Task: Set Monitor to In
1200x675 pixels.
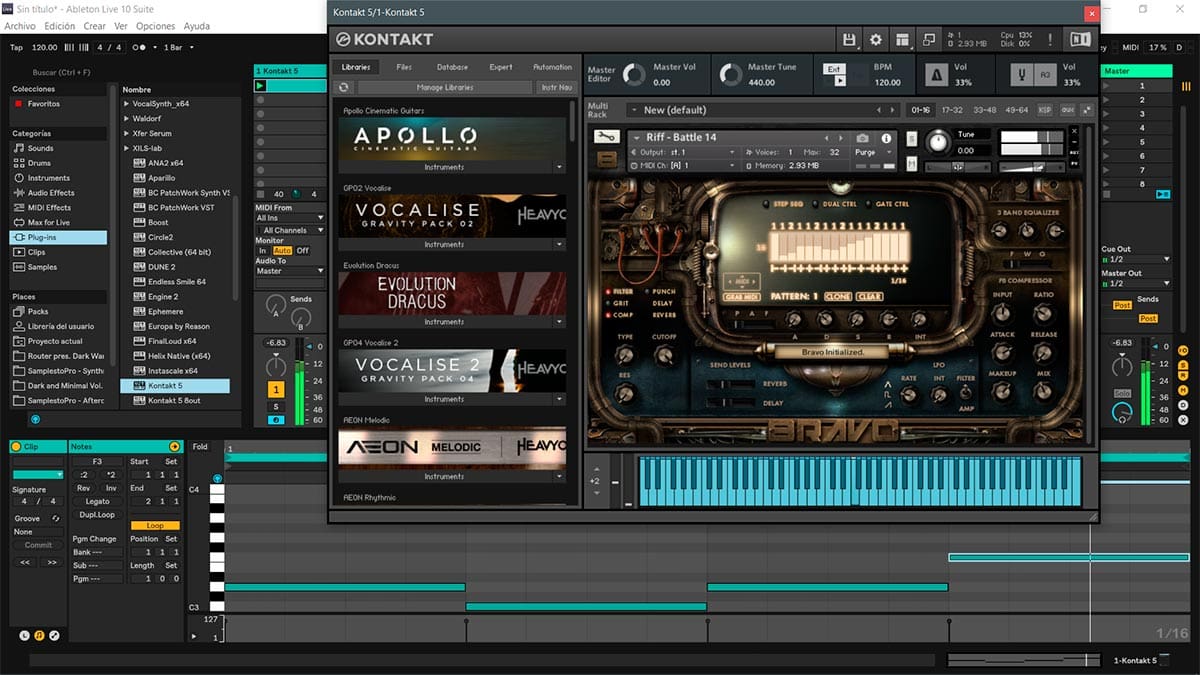Action: point(263,250)
